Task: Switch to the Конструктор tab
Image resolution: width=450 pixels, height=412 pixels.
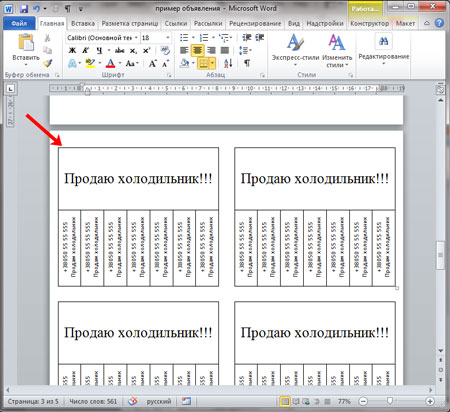Action: (x=370, y=23)
